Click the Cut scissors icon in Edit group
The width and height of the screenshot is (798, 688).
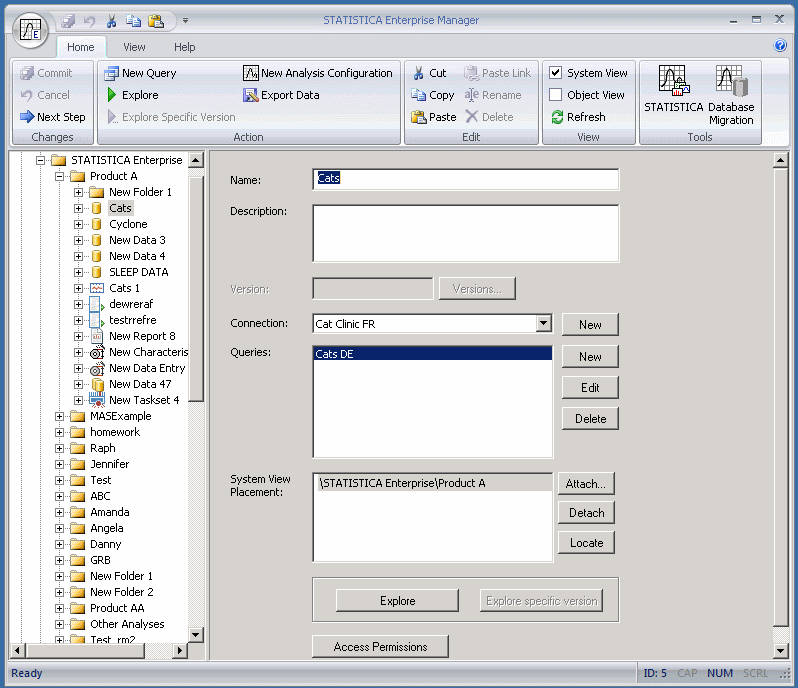418,73
